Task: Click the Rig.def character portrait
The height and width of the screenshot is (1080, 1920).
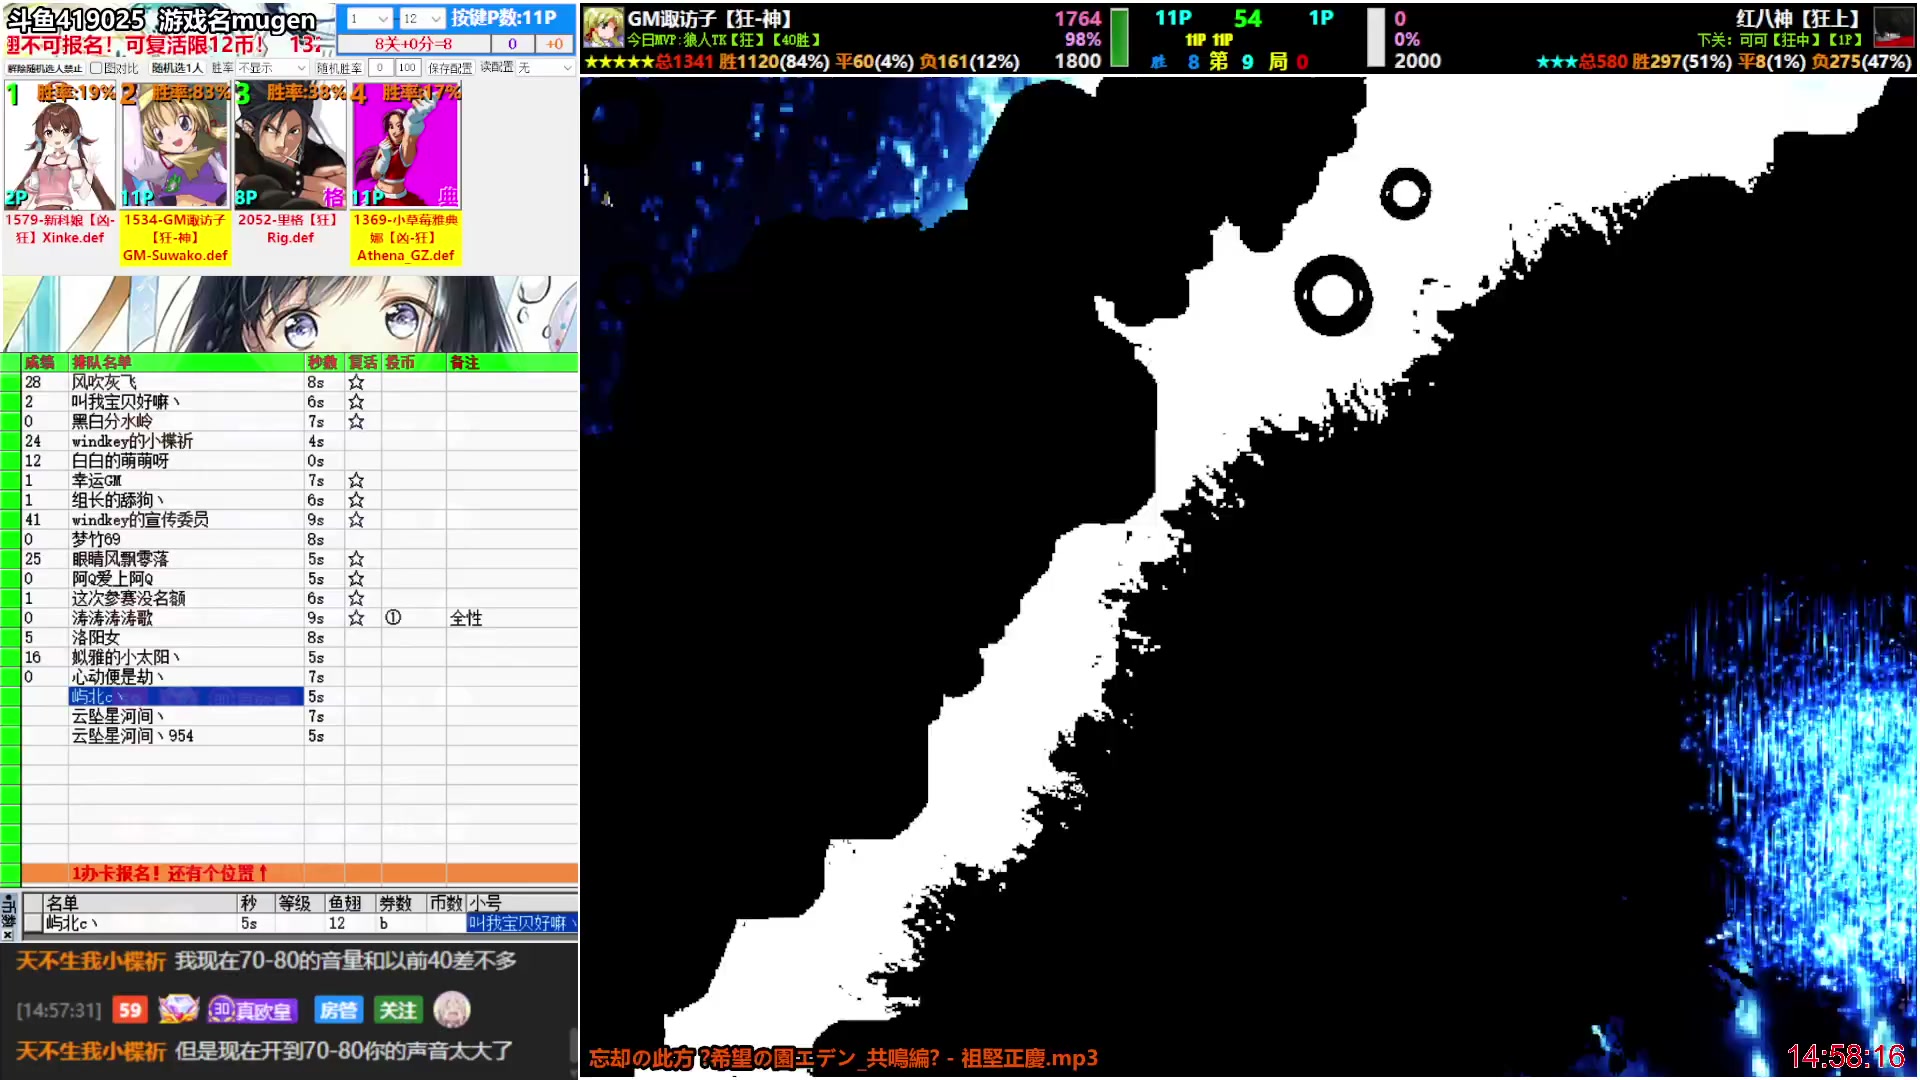Action: click(290, 146)
